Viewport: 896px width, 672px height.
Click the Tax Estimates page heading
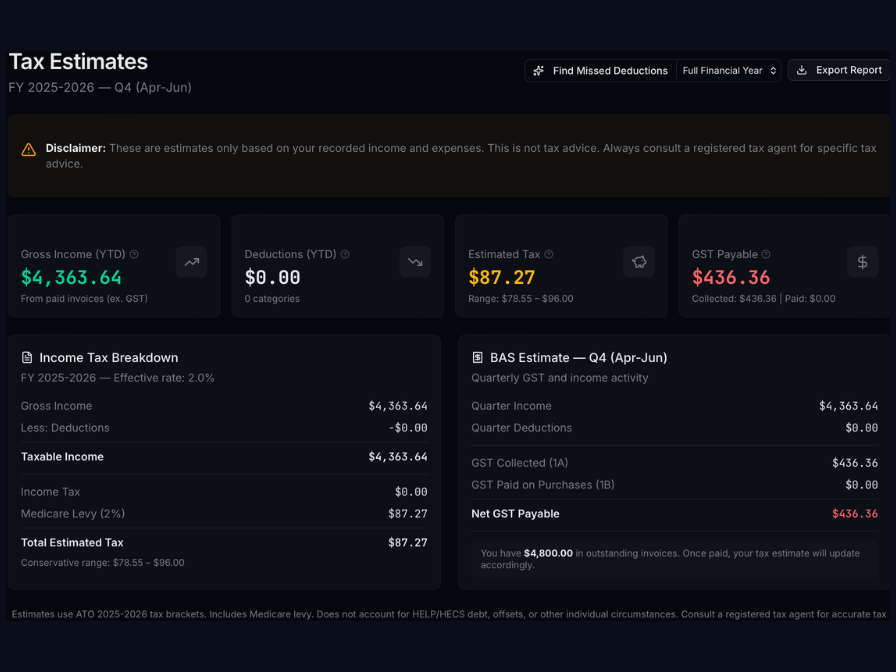[78, 62]
